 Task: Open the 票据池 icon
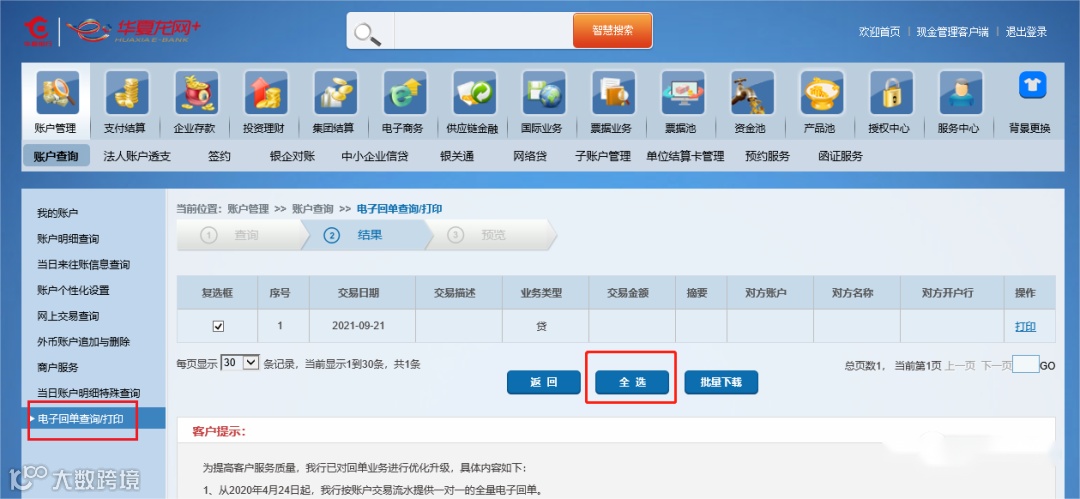683,92
